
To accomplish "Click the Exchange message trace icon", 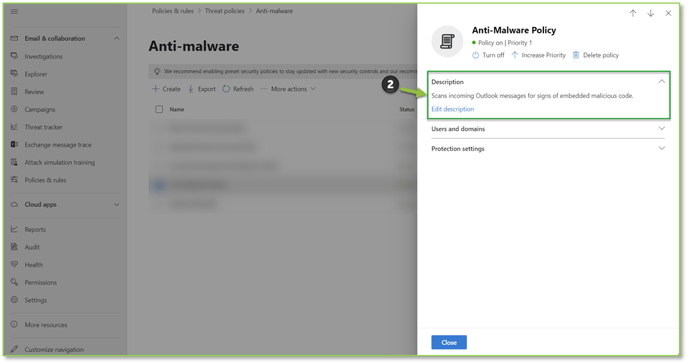I will (14, 144).
